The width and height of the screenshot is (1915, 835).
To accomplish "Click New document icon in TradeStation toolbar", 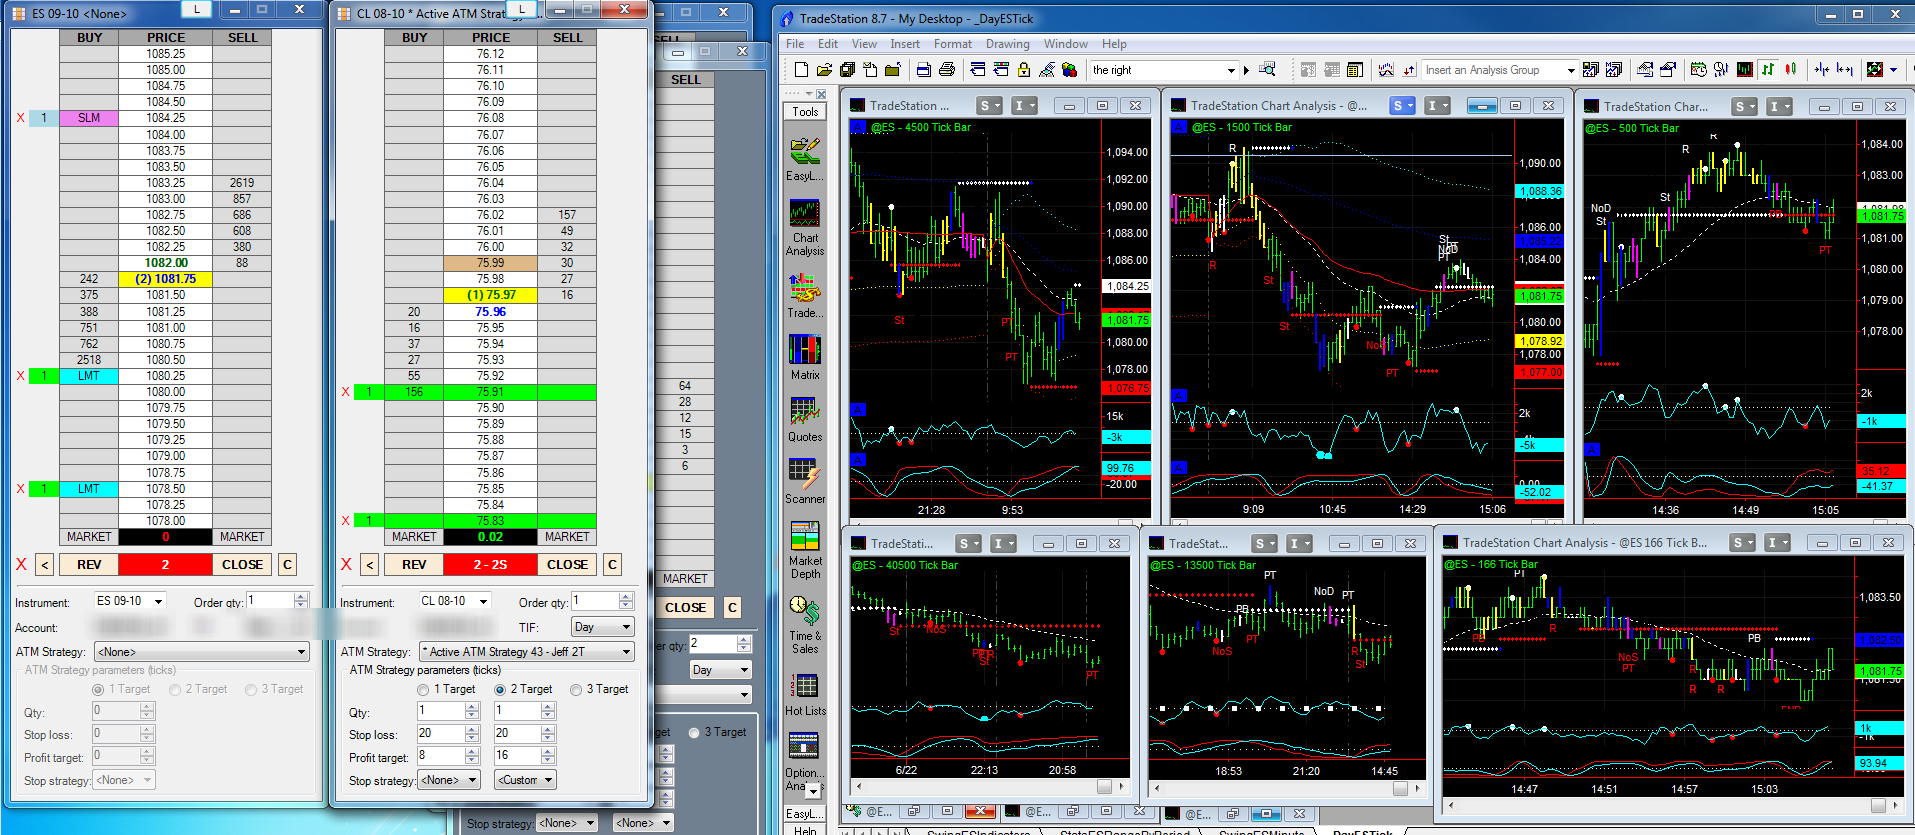I will point(801,70).
